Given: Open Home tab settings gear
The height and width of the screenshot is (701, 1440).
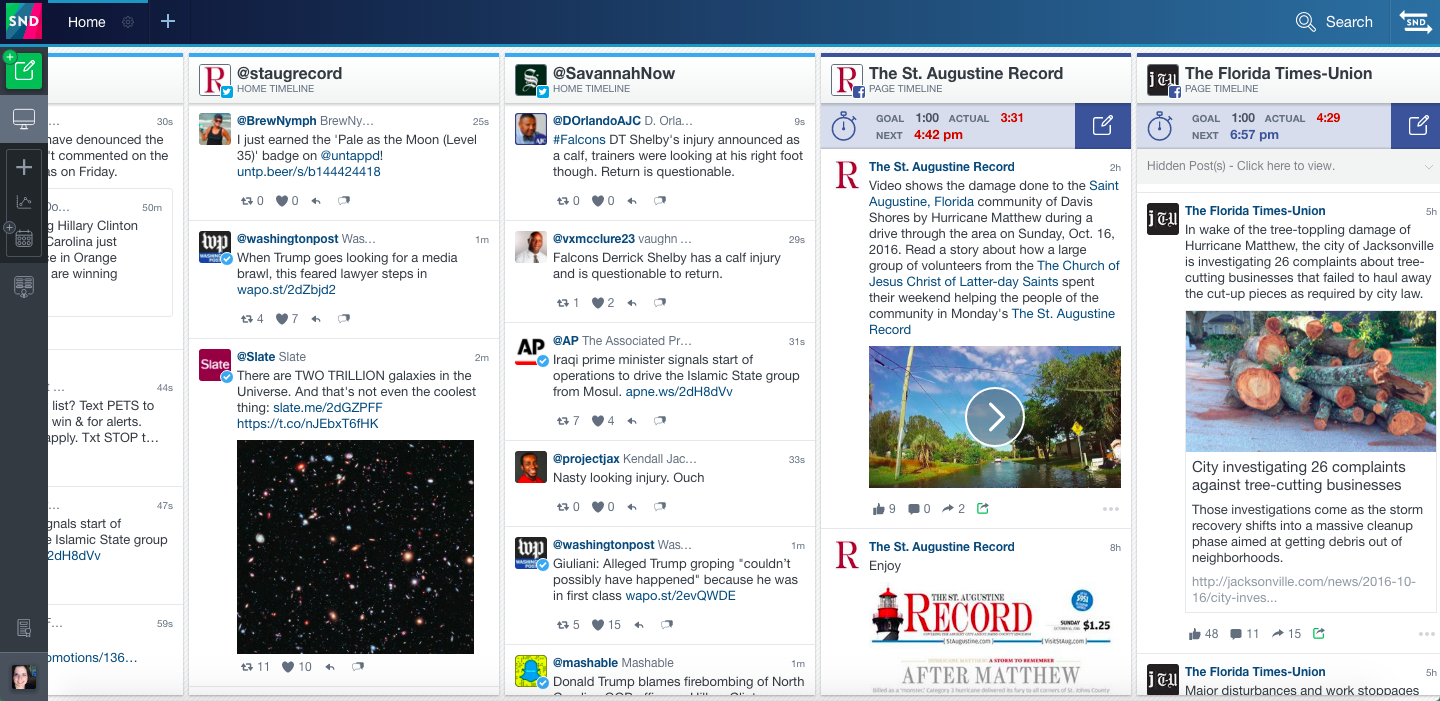Looking at the screenshot, I should 128,22.
